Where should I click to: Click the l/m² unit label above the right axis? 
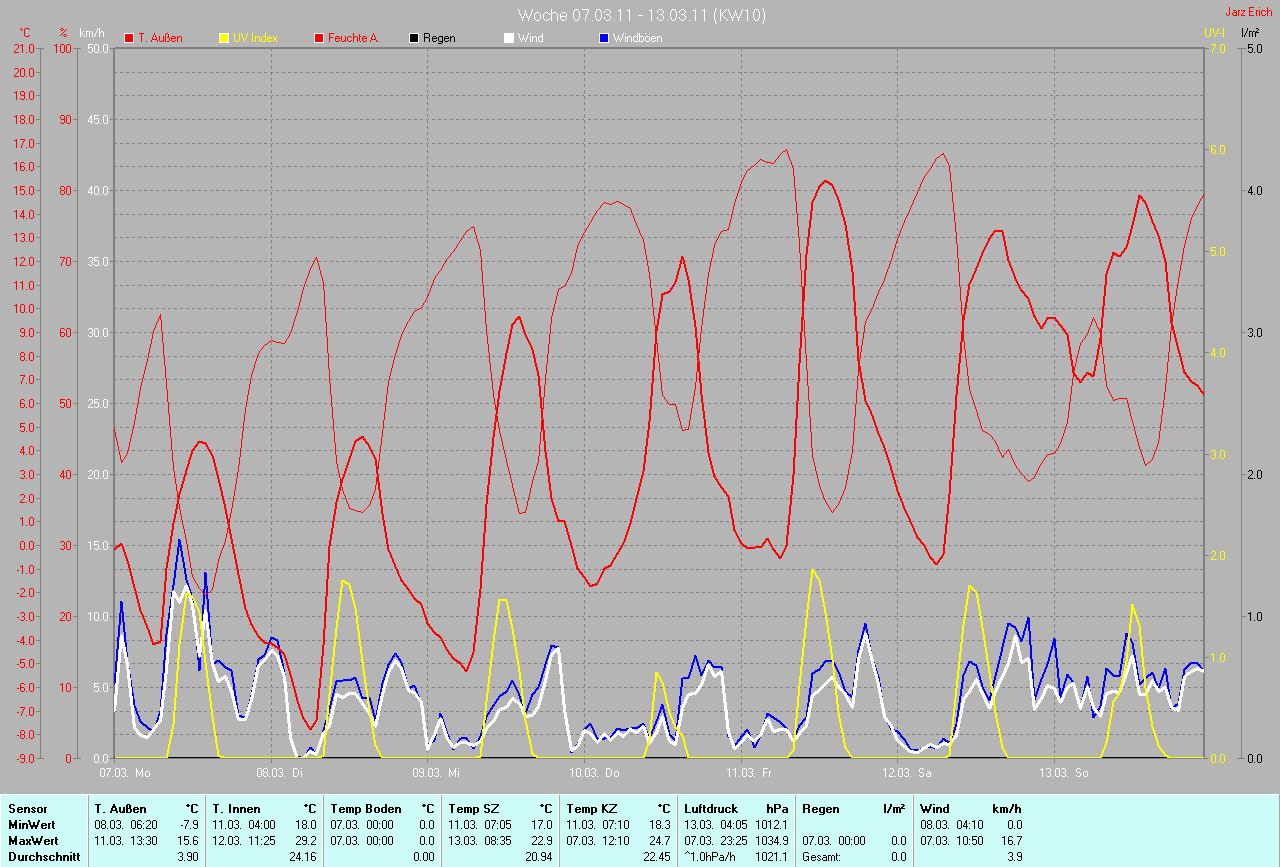coord(1250,33)
